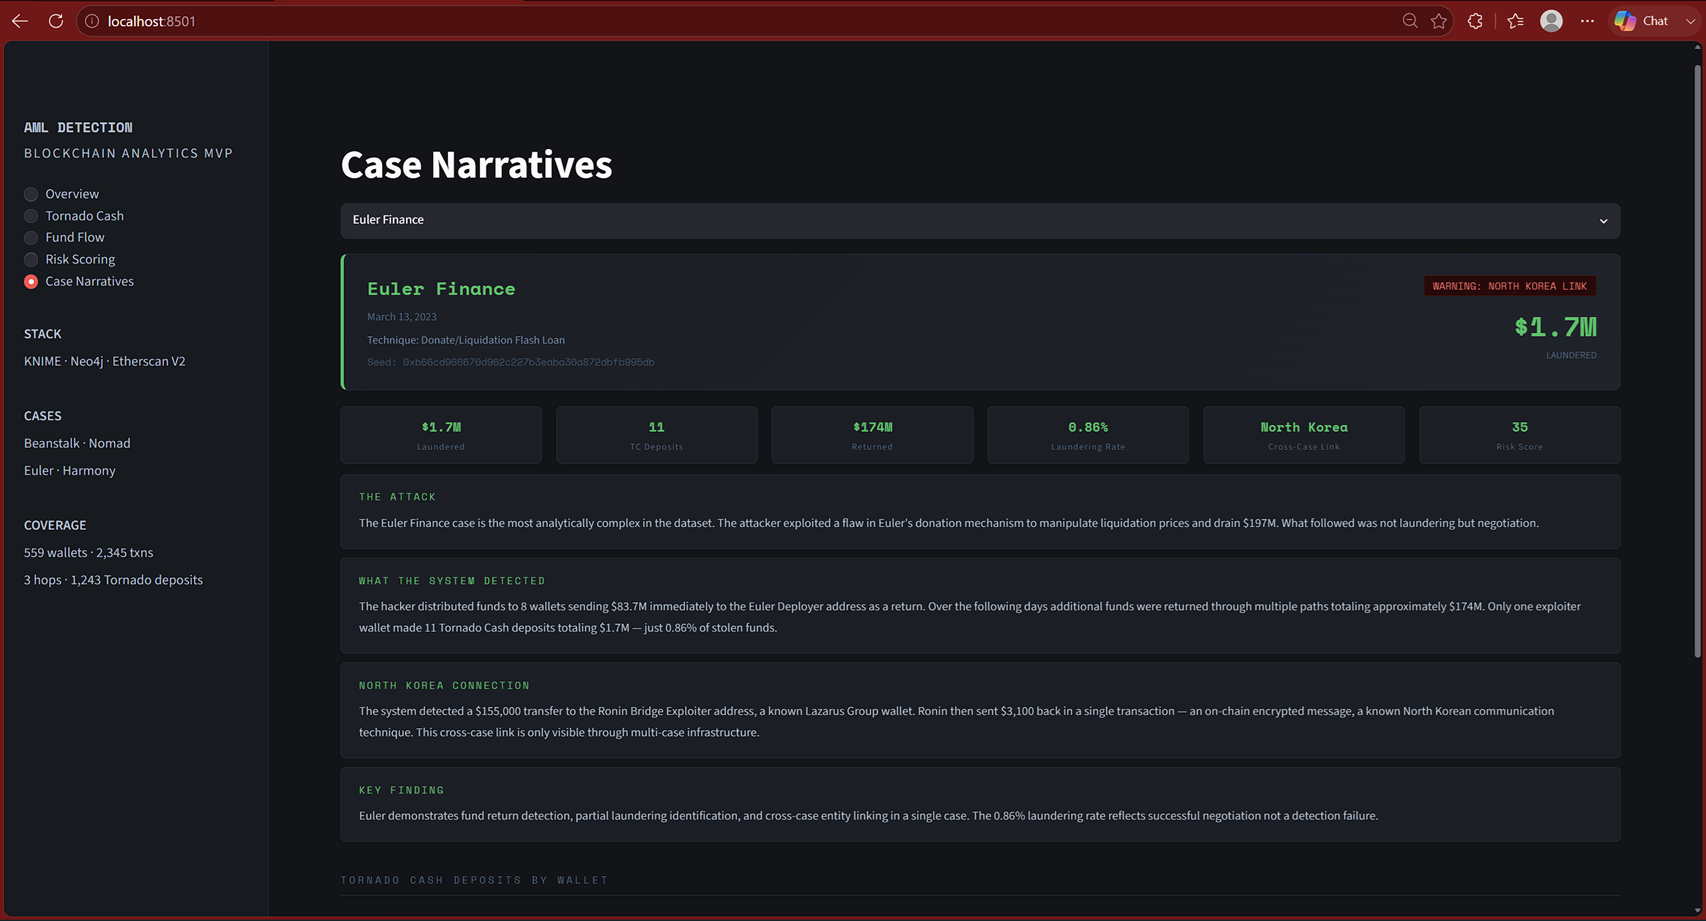The width and height of the screenshot is (1706, 921).
Task: Click the large $1.7M laundered figure
Action: pos(1555,327)
